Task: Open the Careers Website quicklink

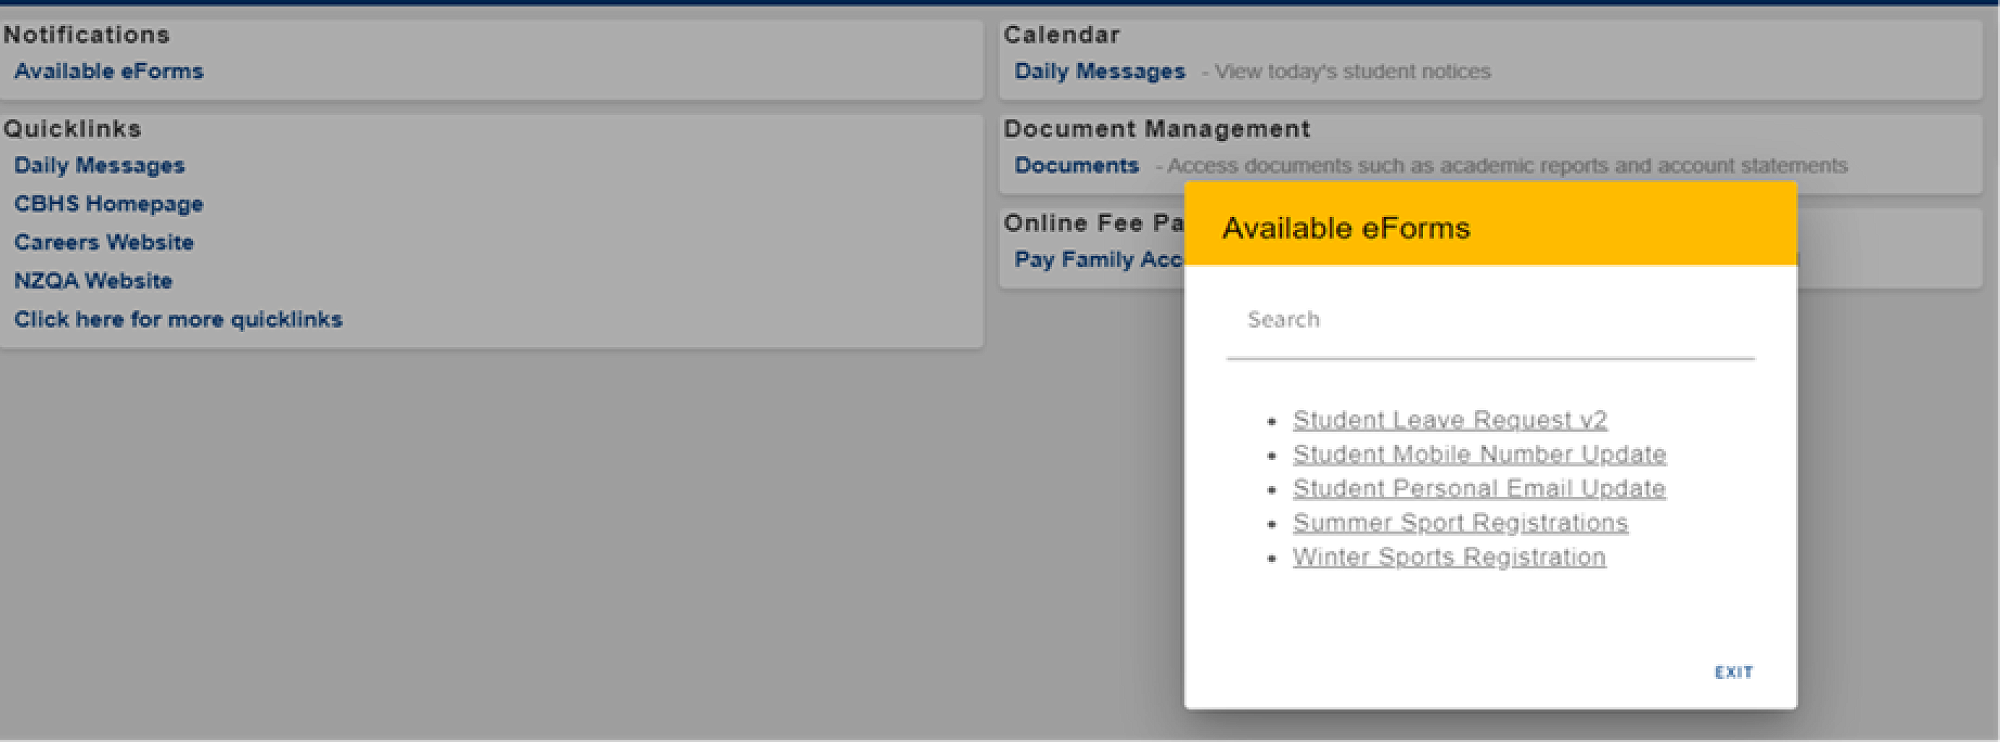Action: 103,243
